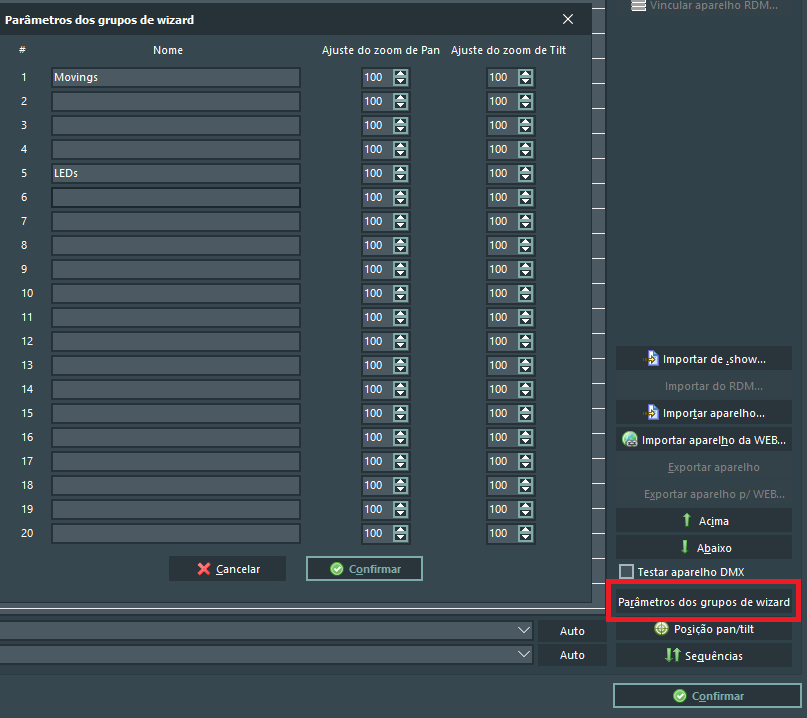The image size is (807, 718).
Task: Confirm the wizard group parameters dialog
Action: point(365,569)
